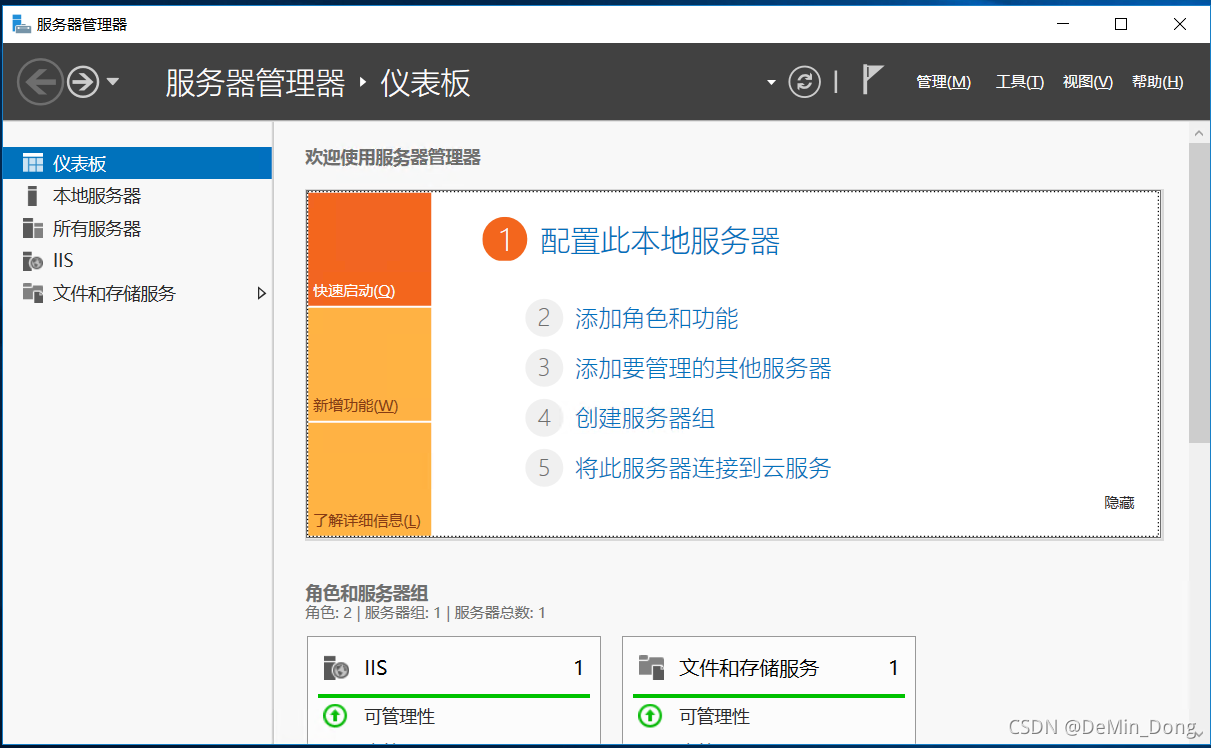Open the 管理(M) menu
This screenshot has height=748, width=1211.
pos(942,82)
